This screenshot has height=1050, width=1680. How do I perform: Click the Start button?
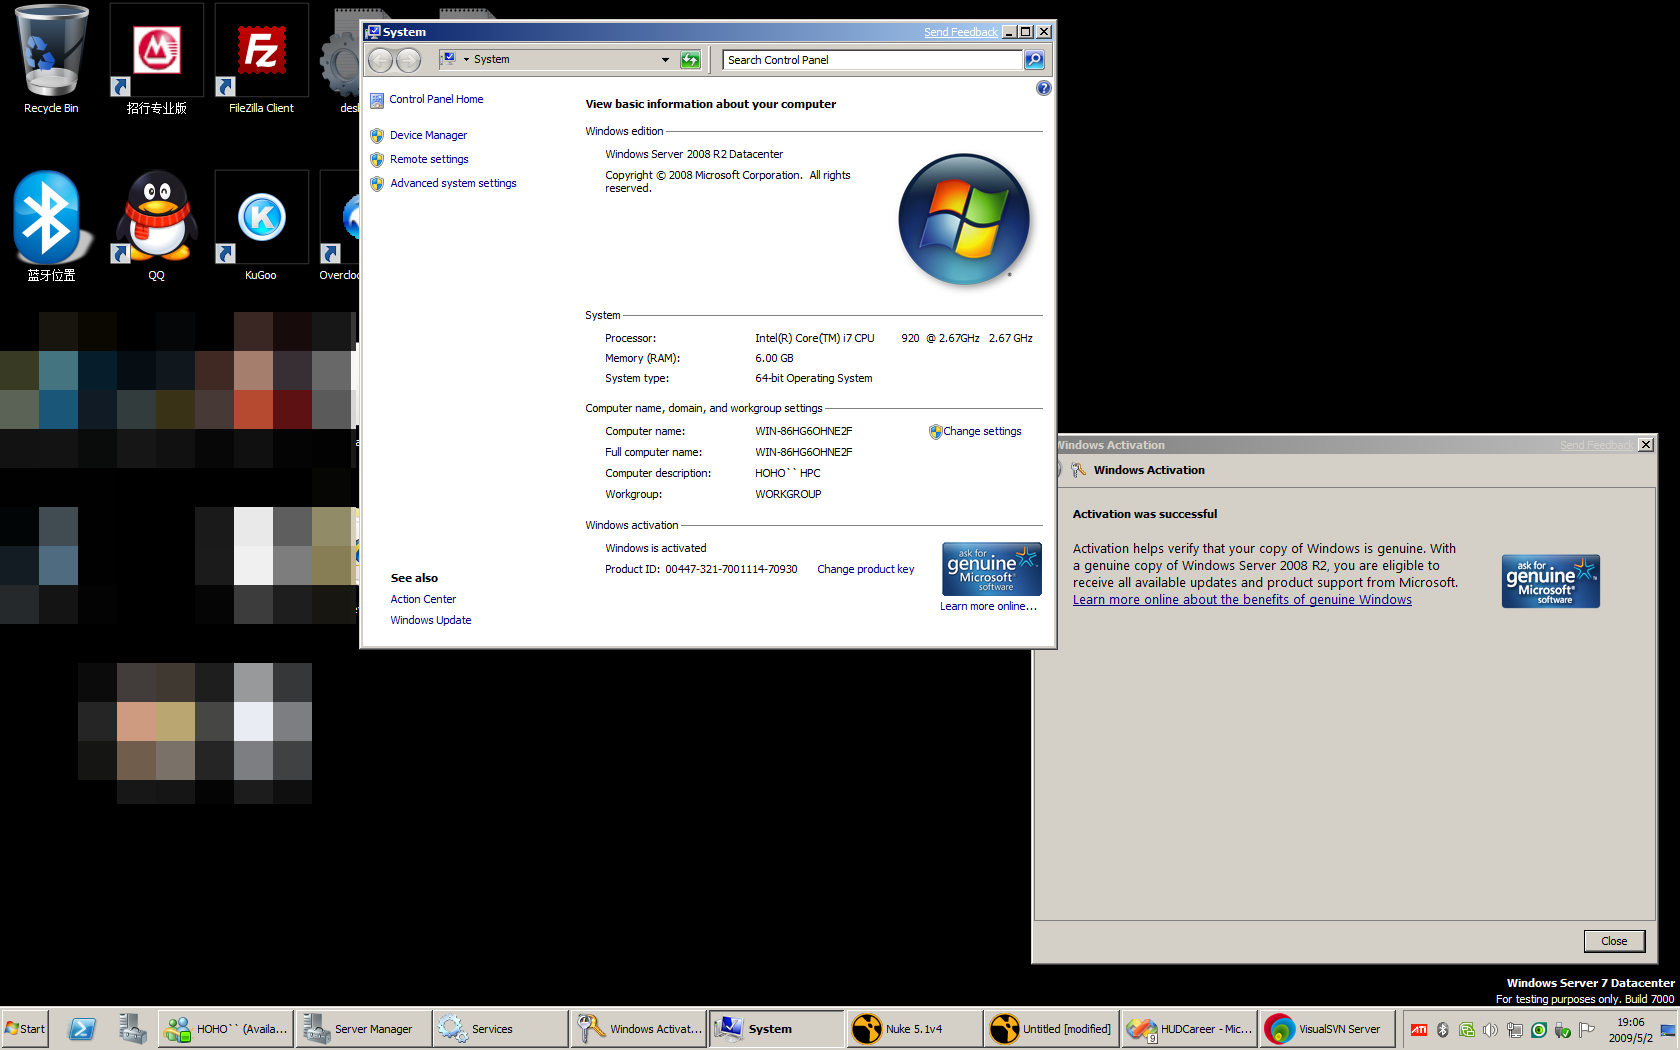pos(25,1028)
